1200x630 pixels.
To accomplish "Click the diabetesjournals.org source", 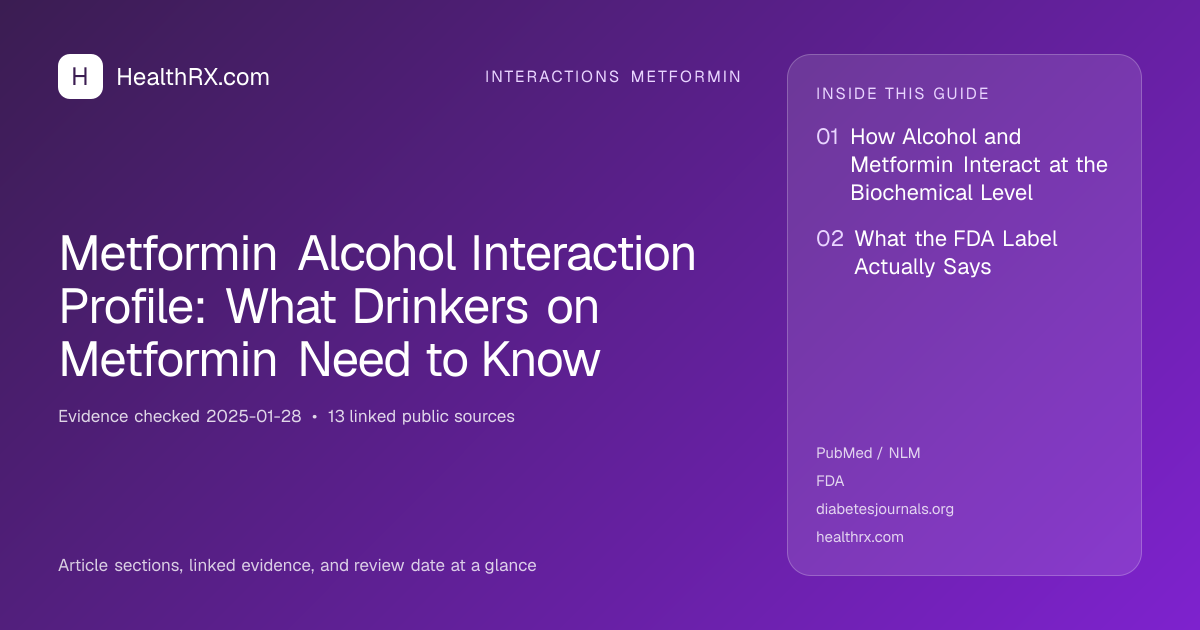I will click(x=885, y=509).
